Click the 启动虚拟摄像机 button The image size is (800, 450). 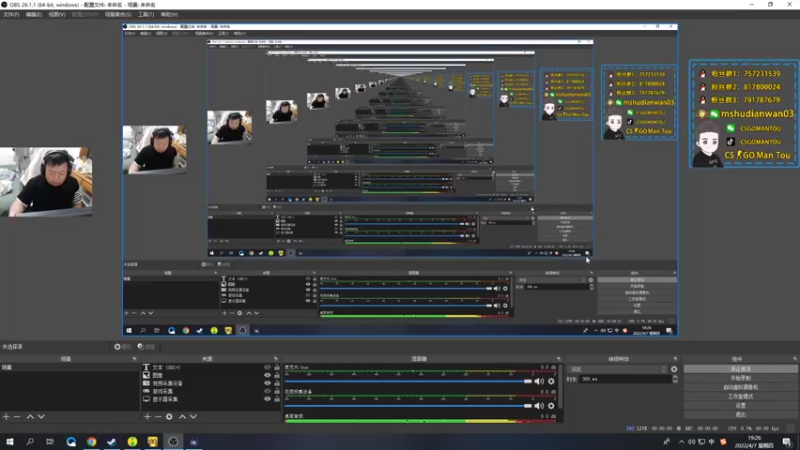tap(740, 387)
